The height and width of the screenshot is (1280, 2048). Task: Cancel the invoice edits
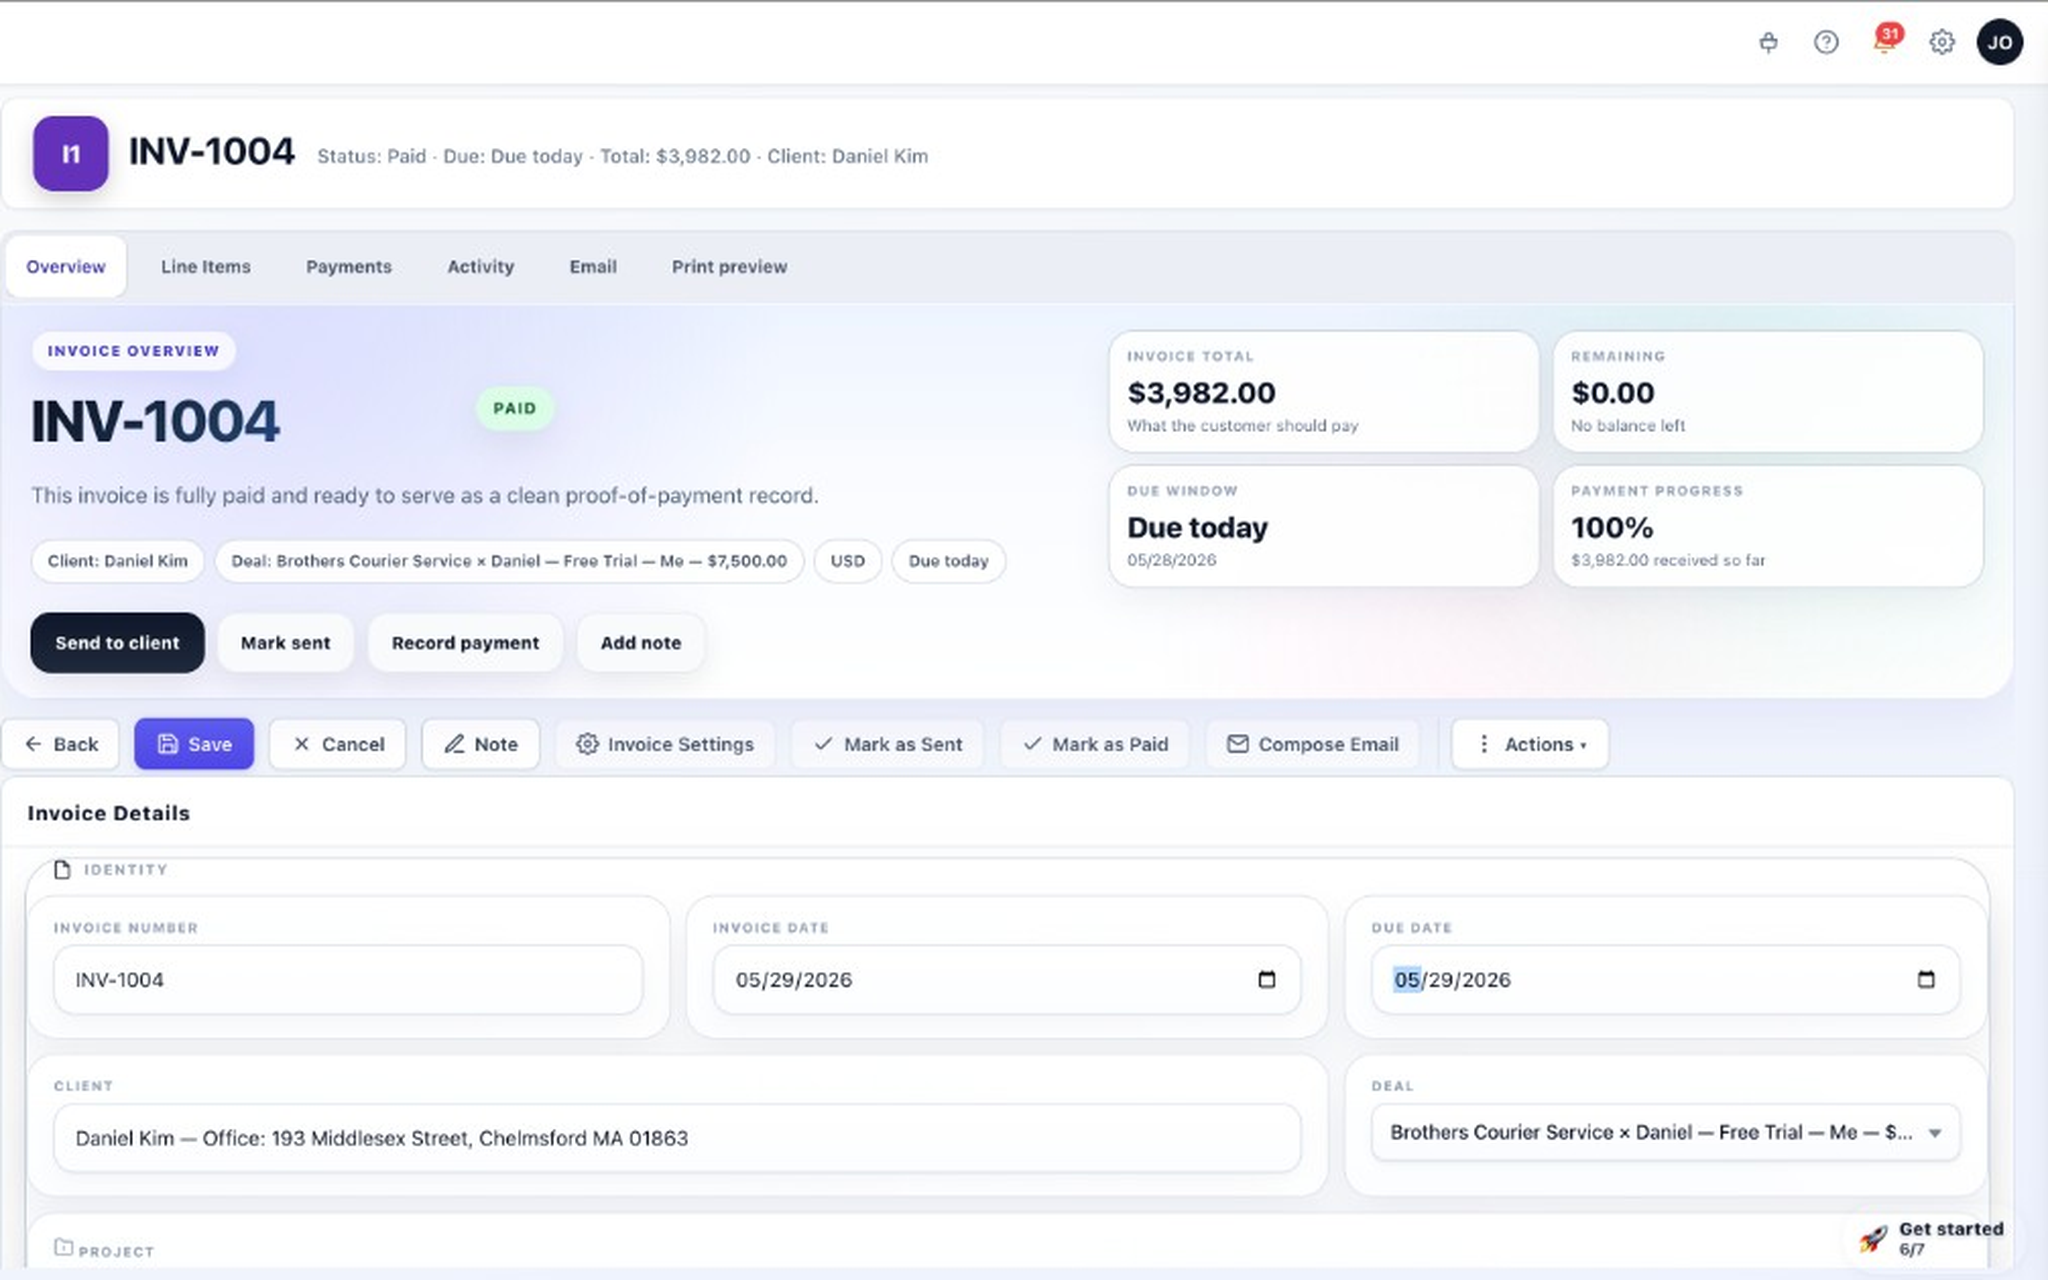(x=338, y=744)
